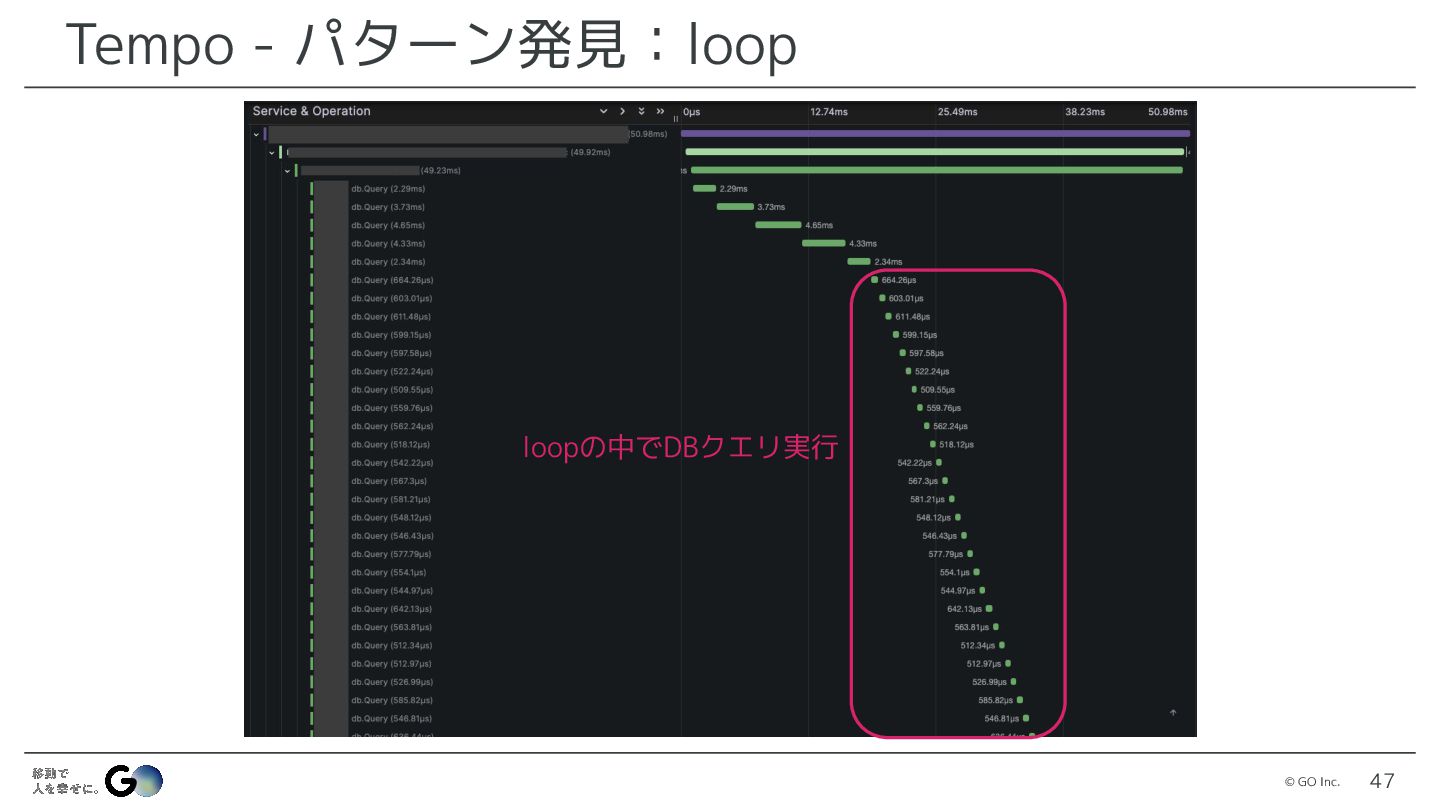Click the collapse one level chevron-right icon
The height and width of the screenshot is (810, 1440).
coord(622,111)
